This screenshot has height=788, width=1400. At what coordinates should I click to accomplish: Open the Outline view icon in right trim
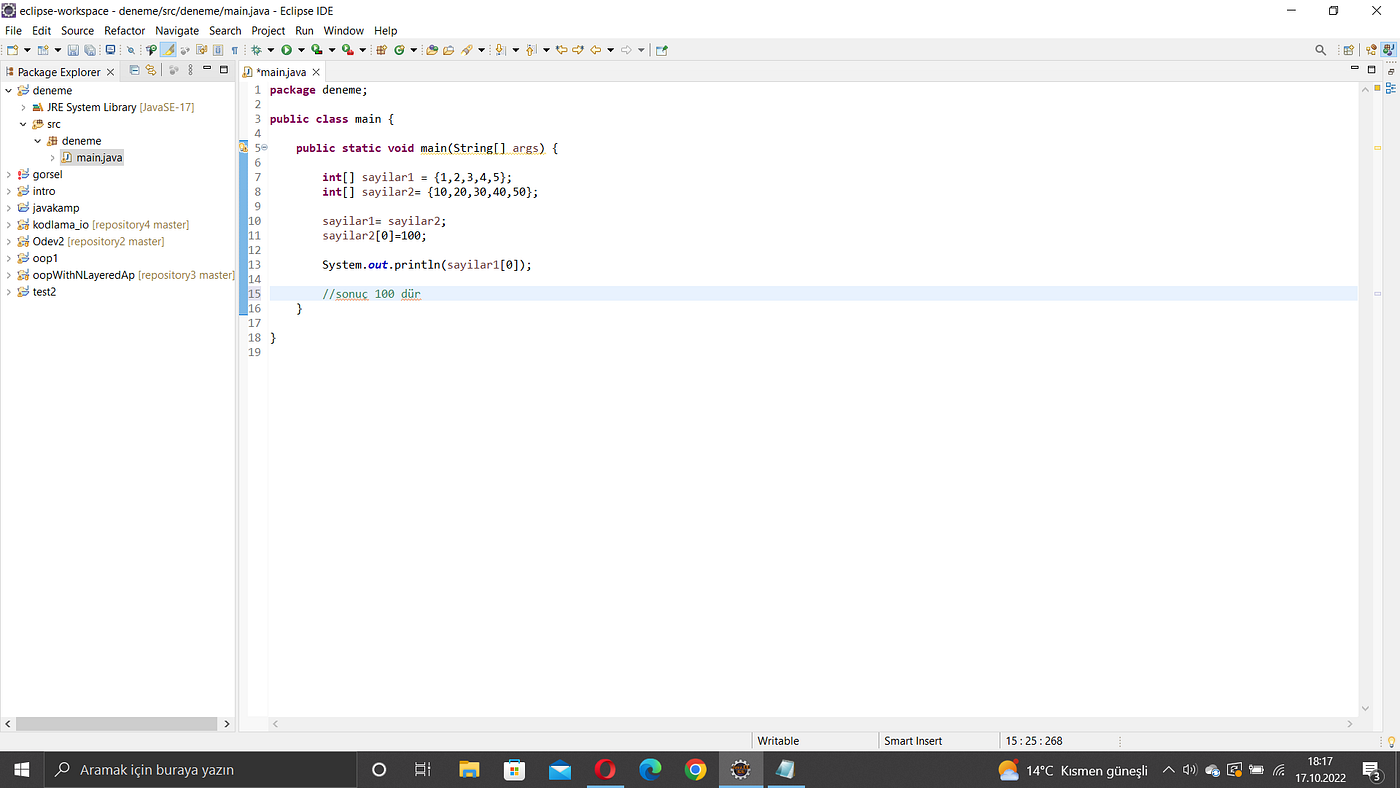click(x=1391, y=89)
